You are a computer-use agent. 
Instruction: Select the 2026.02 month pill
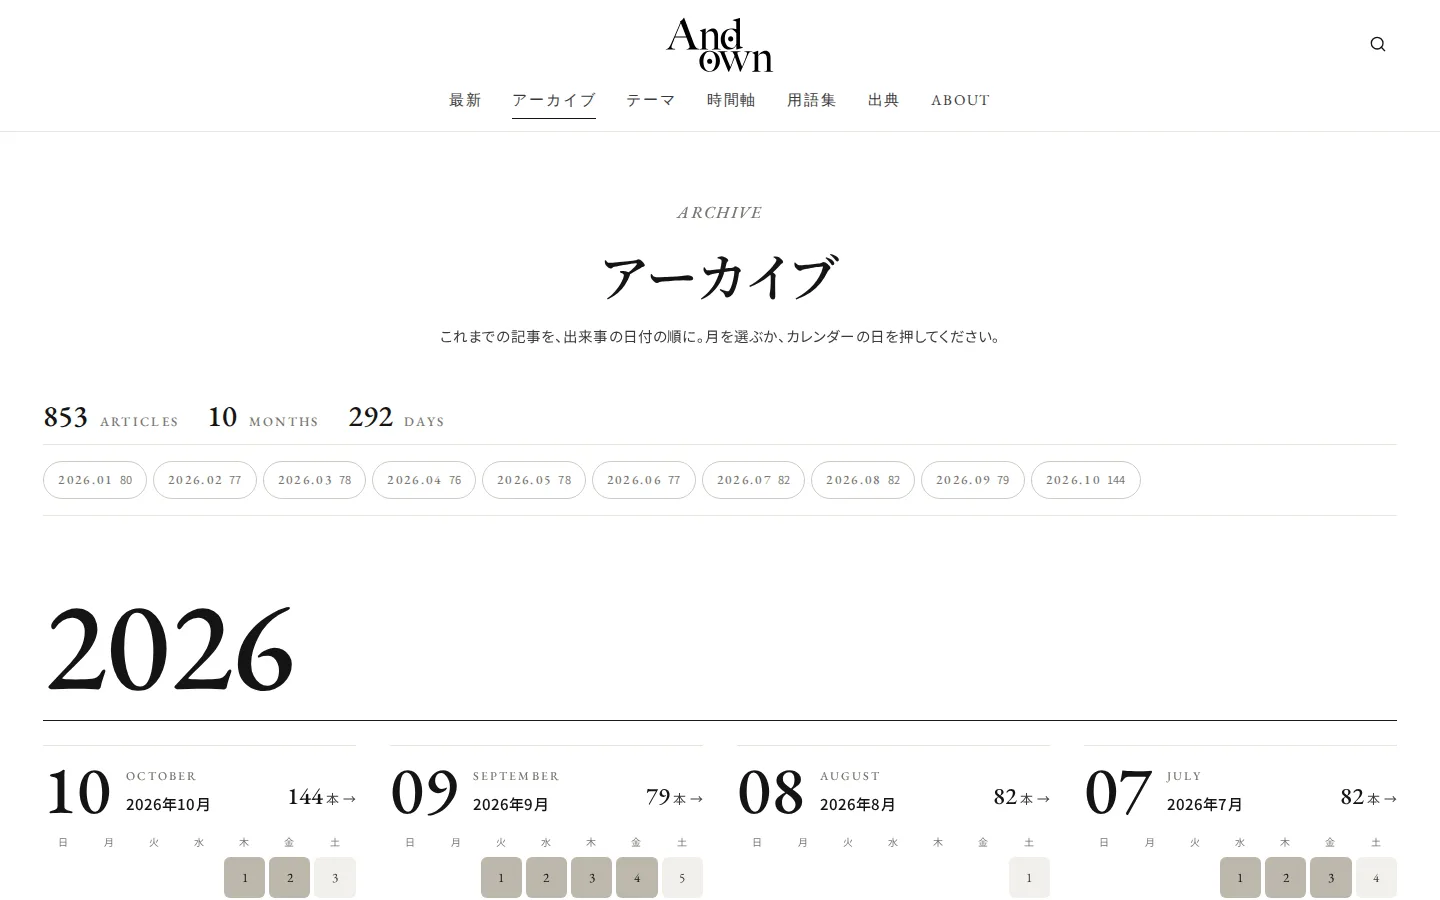[205, 480]
